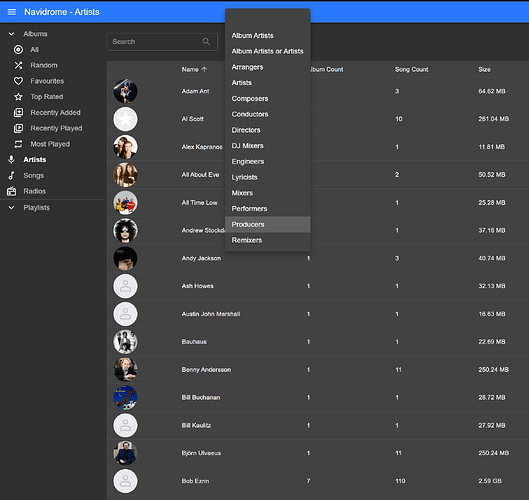Image resolution: width=529 pixels, height=500 pixels.
Task: Open Recently Added albums
Action: (x=55, y=112)
